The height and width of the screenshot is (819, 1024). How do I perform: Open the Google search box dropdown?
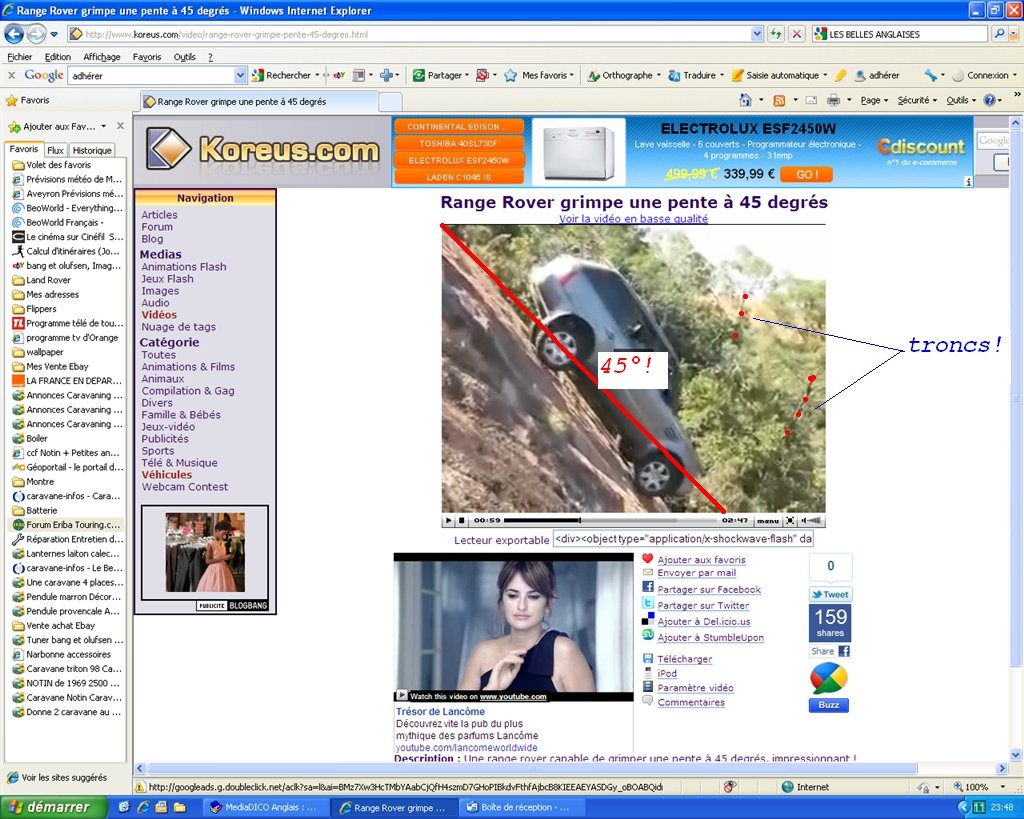(x=240, y=76)
